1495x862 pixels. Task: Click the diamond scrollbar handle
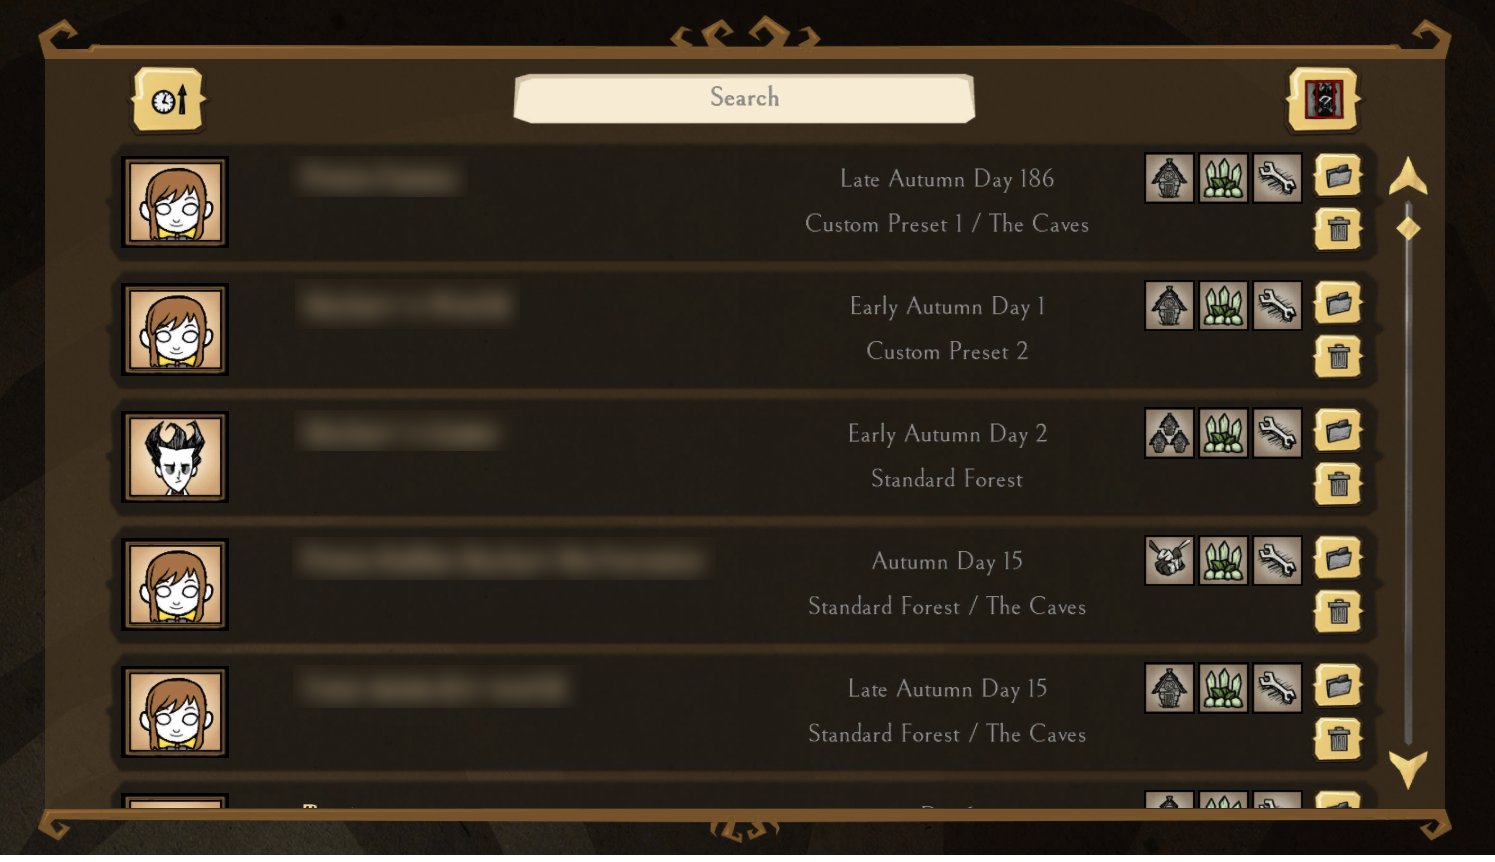coord(1408,229)
